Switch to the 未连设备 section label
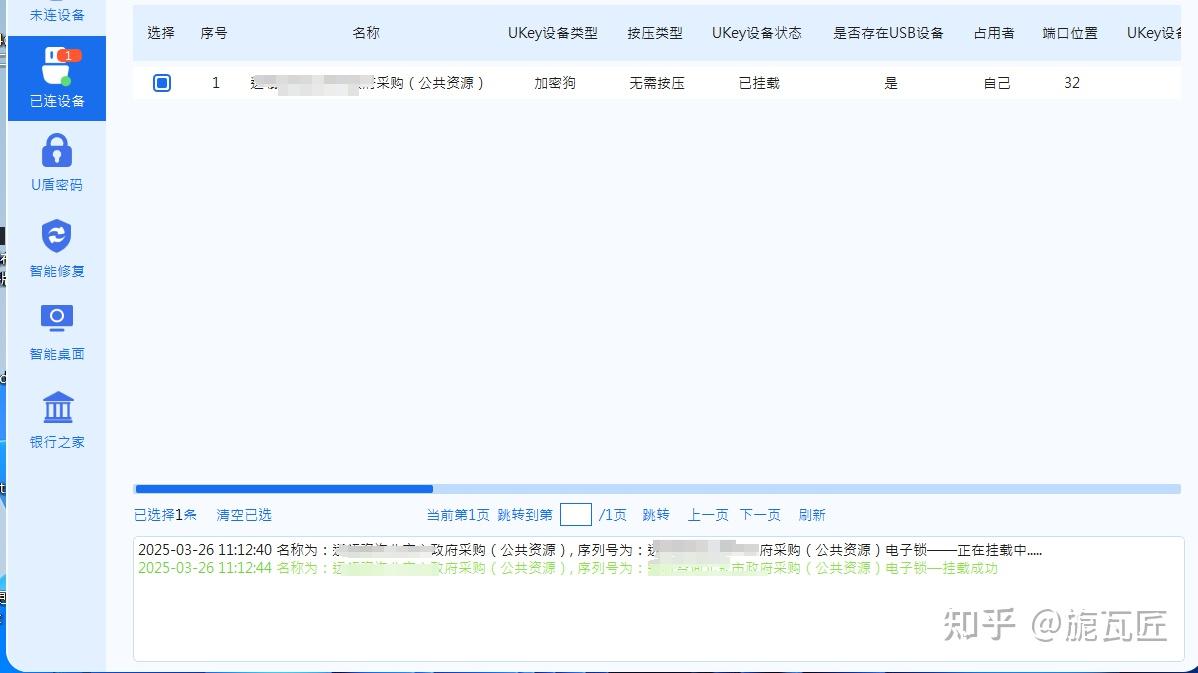The height and width of the screenshot is (673, 1198). click(56, 14)
